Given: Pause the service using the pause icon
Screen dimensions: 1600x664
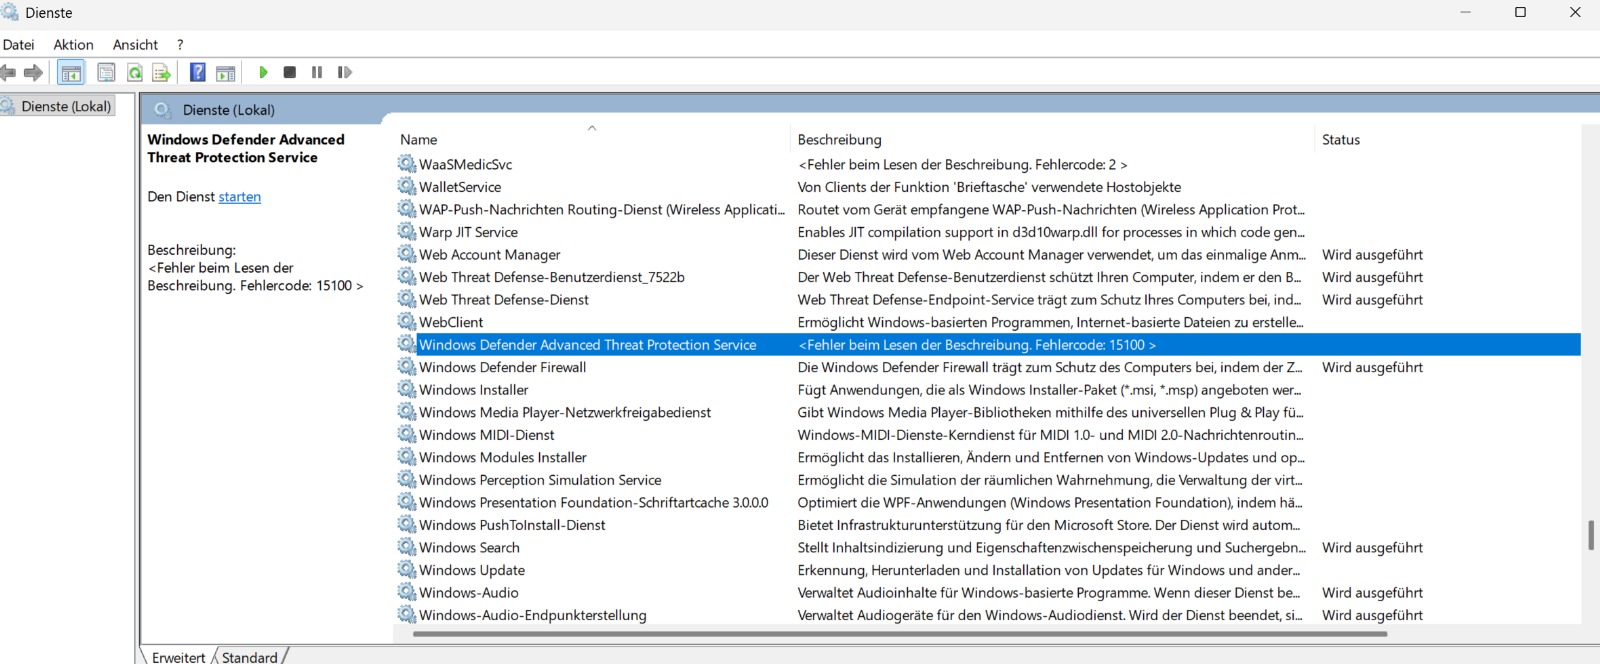Looking at the screenshot, I should (317, 72).
